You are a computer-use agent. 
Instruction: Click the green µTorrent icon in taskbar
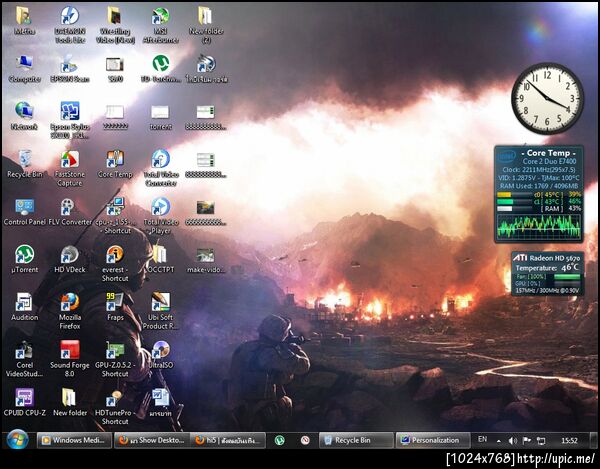[280, 440]
